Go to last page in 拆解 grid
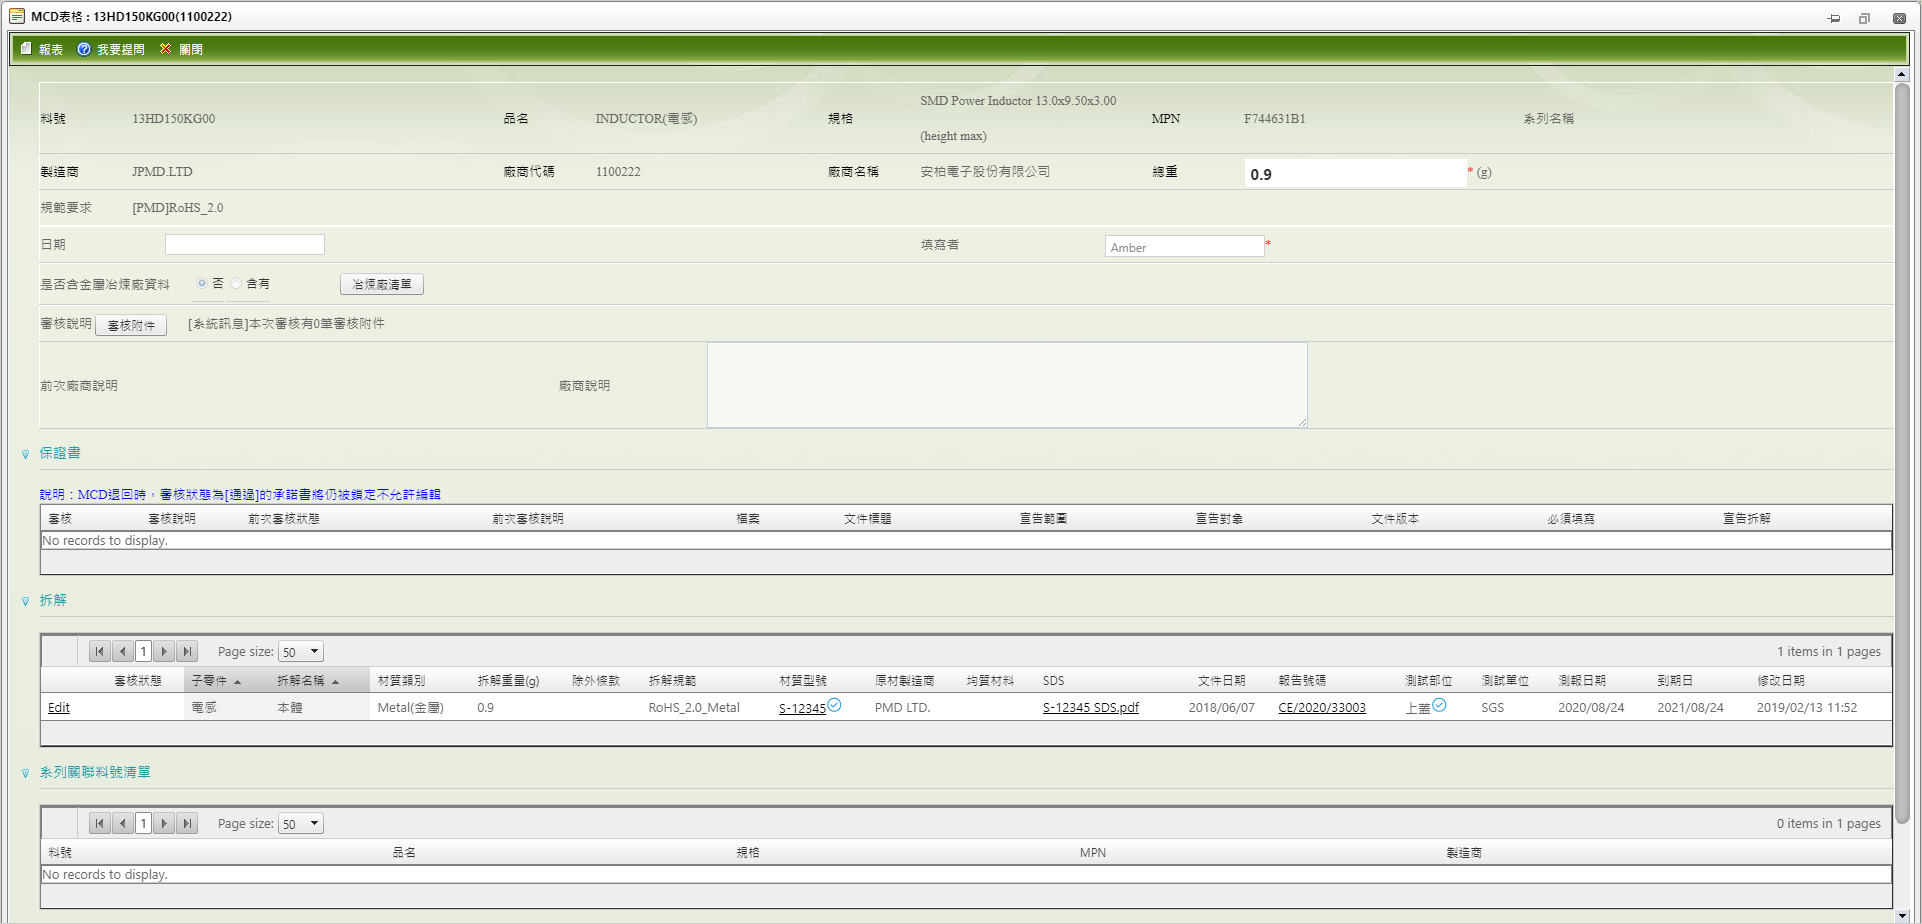Image resolution: width=1922 pixels, height=924 pixels. tap(187, 651)
